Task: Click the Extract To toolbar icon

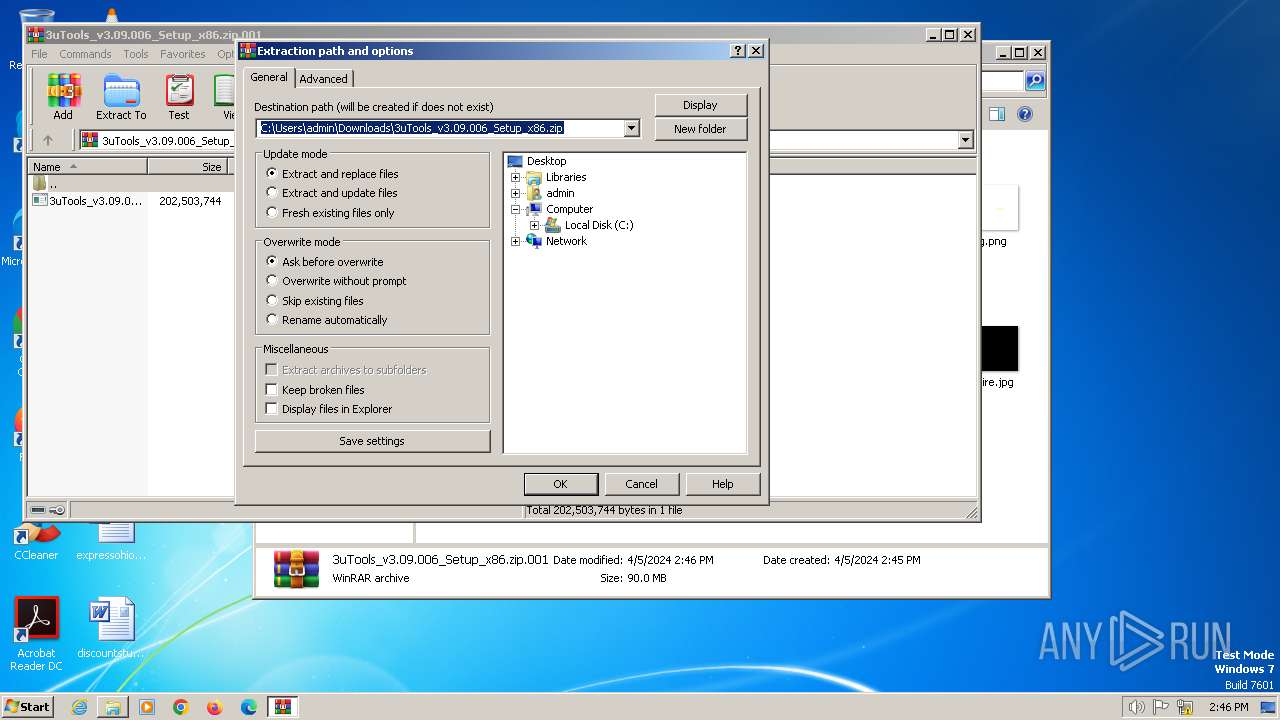Action: pos(121,97)
